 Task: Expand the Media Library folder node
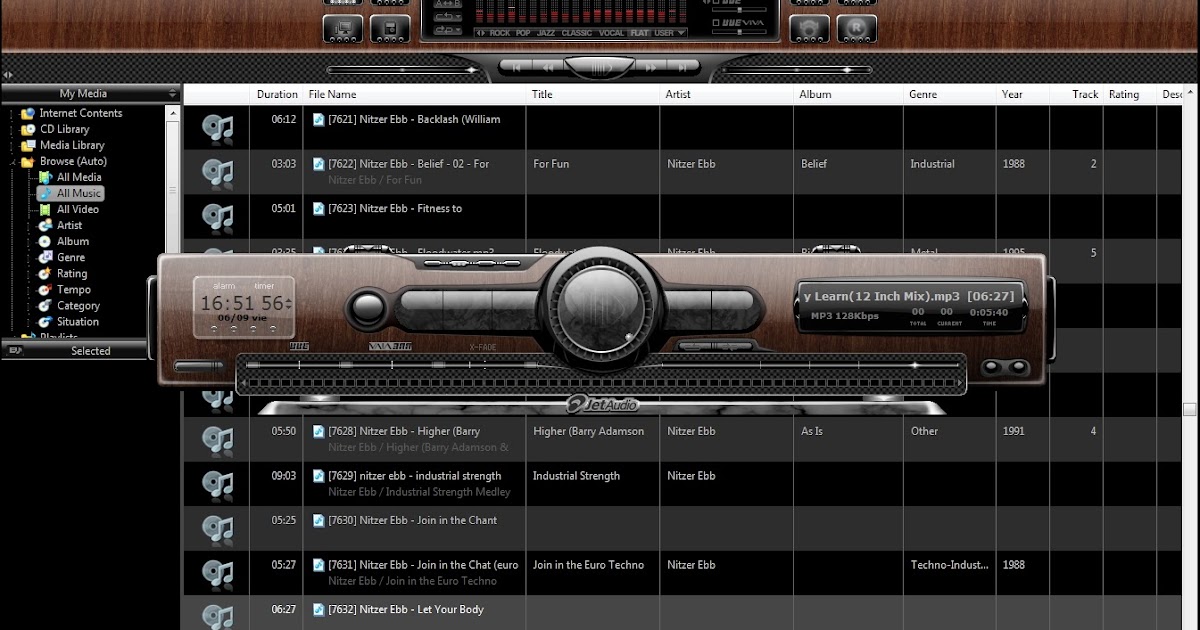10,145
